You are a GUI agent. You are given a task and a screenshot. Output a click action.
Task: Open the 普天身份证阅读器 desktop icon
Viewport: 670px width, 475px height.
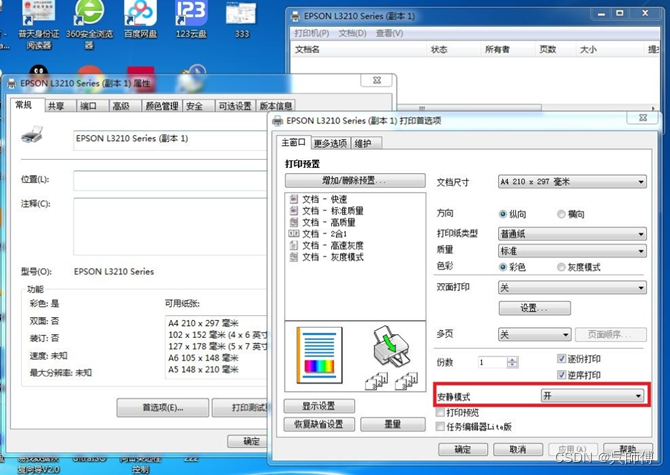pos(38,23)
